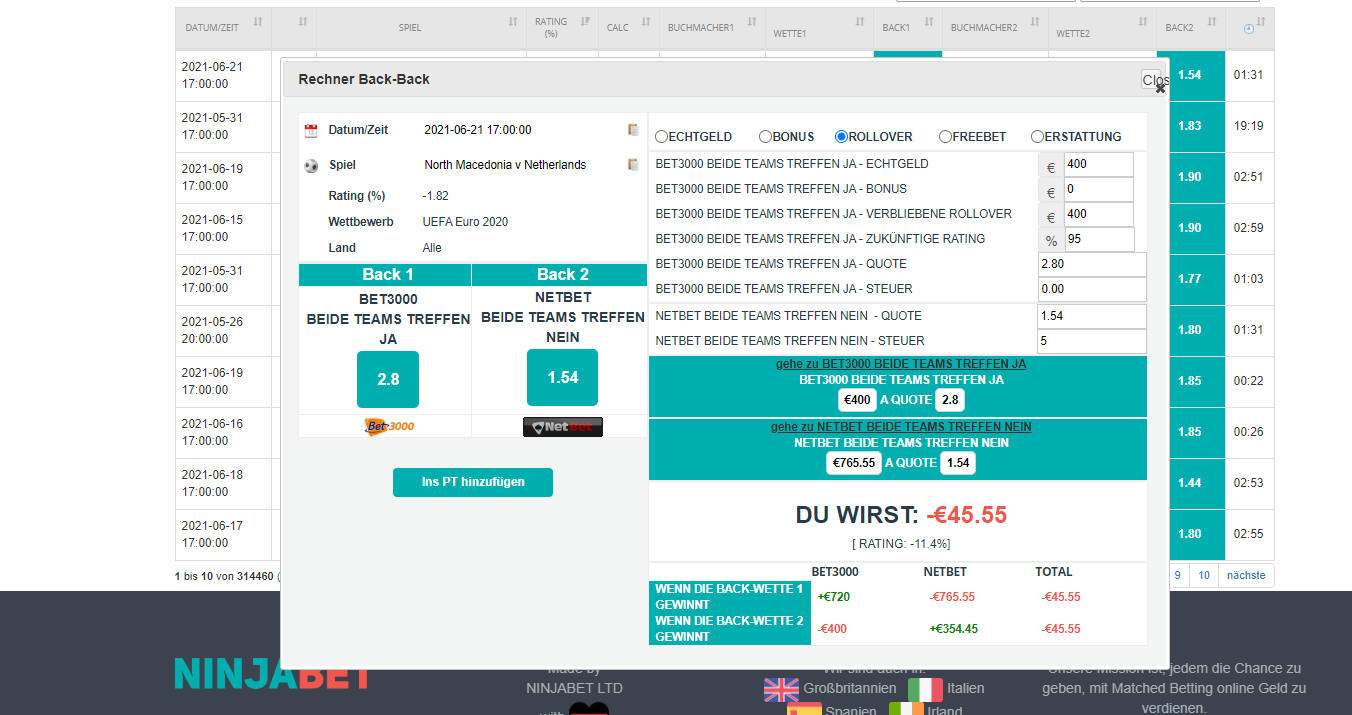The height and width of the screenshot is (715, 1352).
Task: Open gehe zu BET3000 BEIDE TEAMS TREFFEN JA link
Action: 901,364
